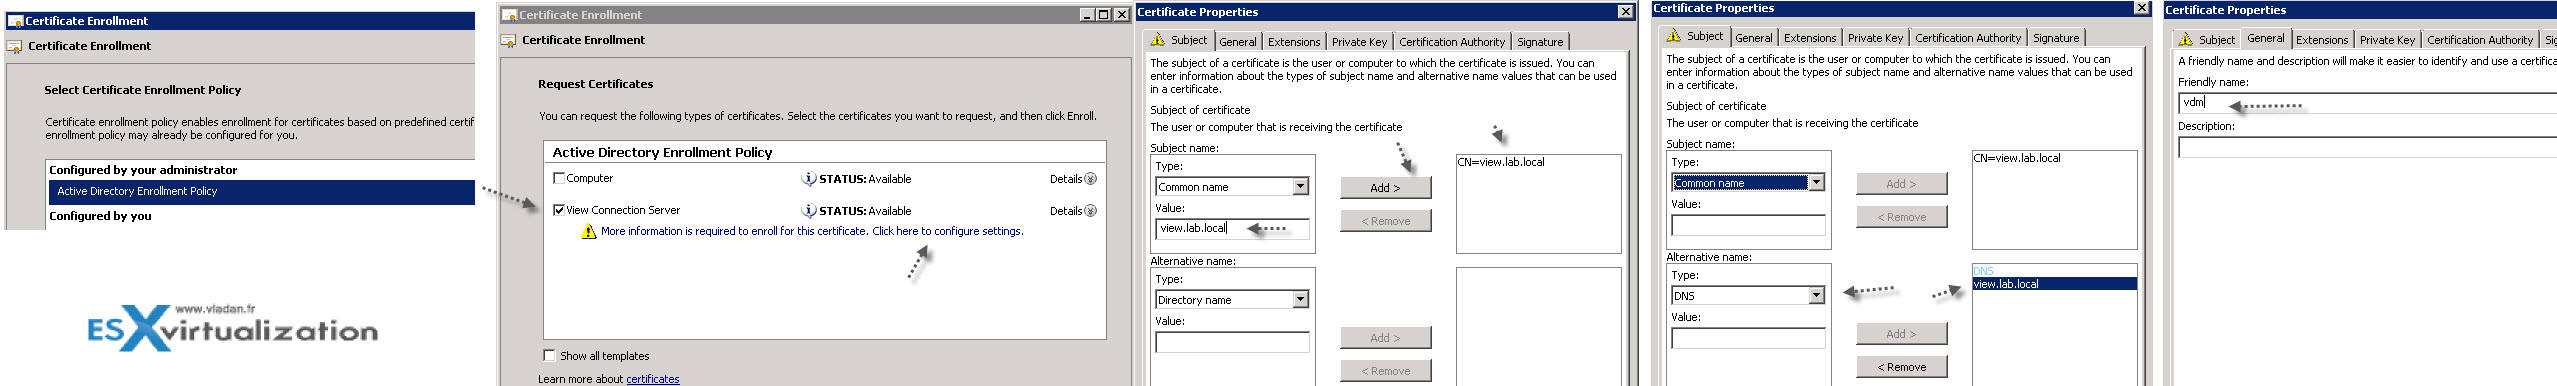Click the certificate icon beside Request Certificates window heading
Image resolution: width=2557 pixels, height=386 pixels.
click(x=508, y=40)
